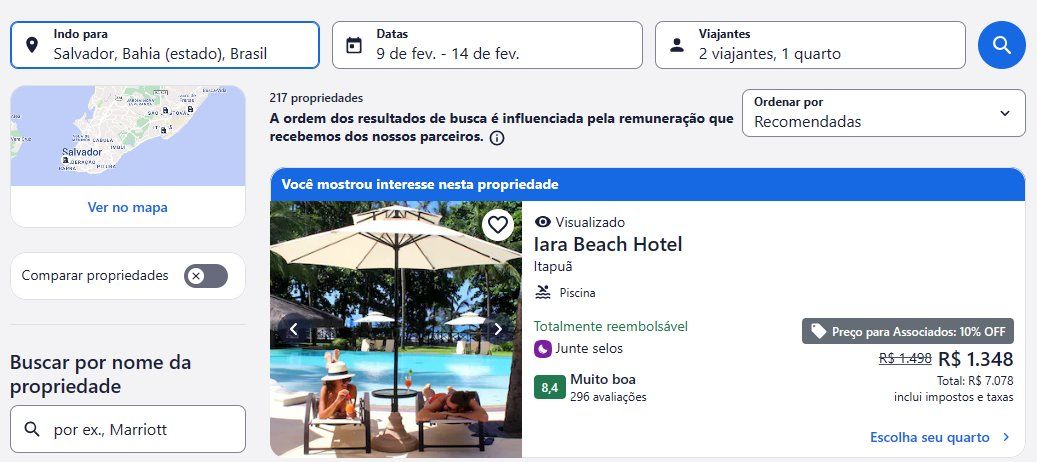Click the calendar icon in Datas field
The image size is (1037, 462).
pos(354,45)
